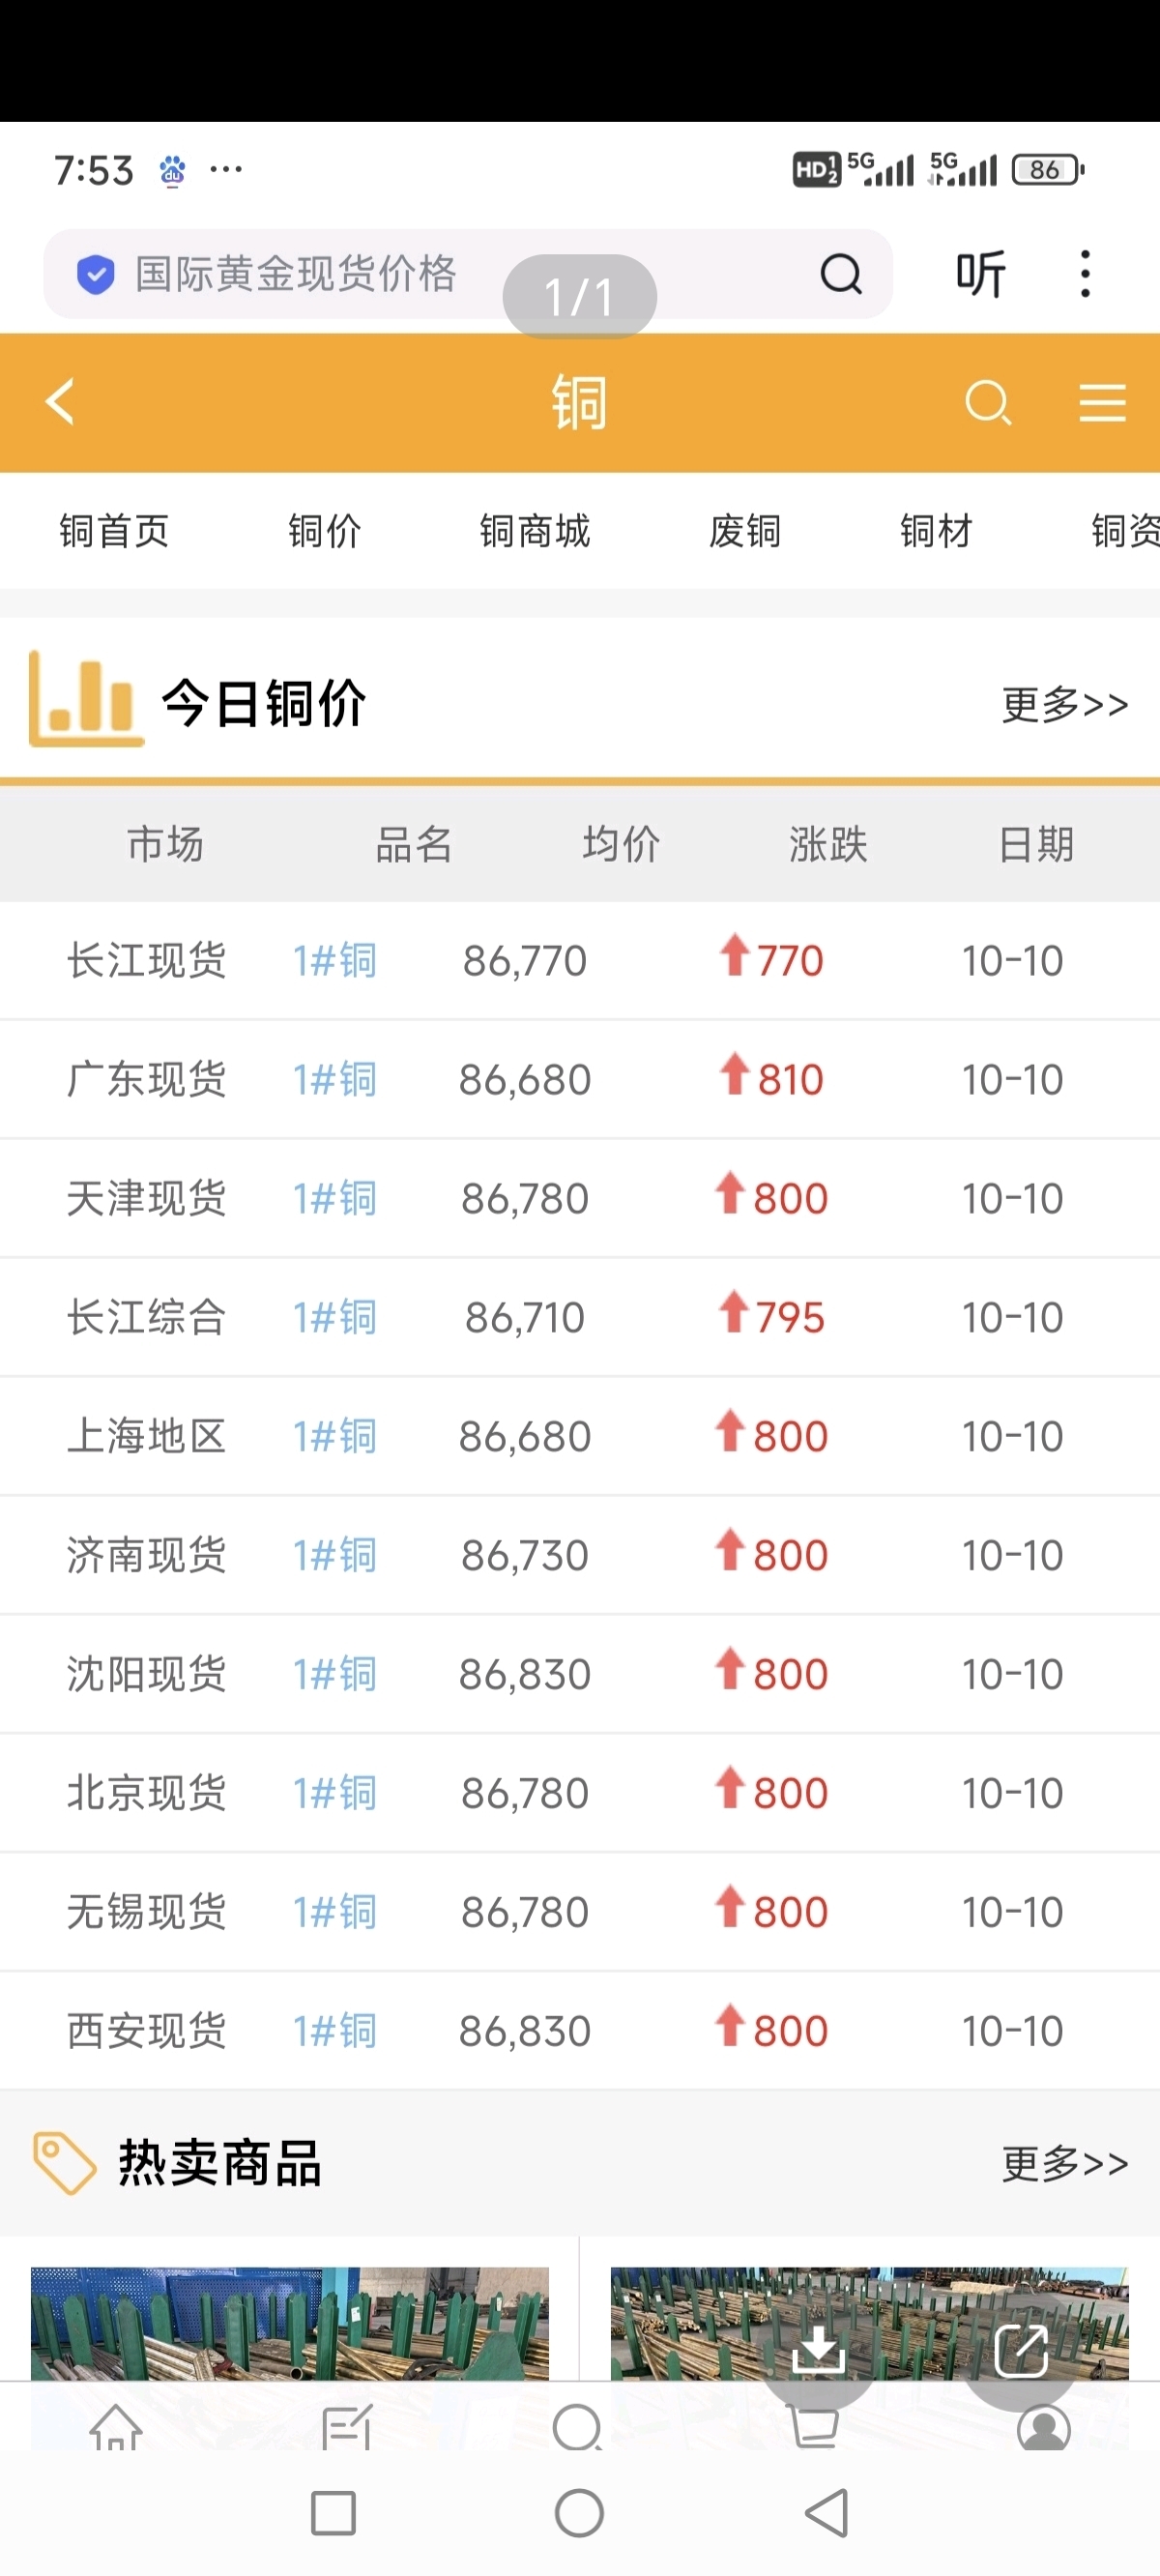The height and width of the screenshot is (2576, 1160).
Task: Tap the floating download icon
Action: tap(818, 2349)
